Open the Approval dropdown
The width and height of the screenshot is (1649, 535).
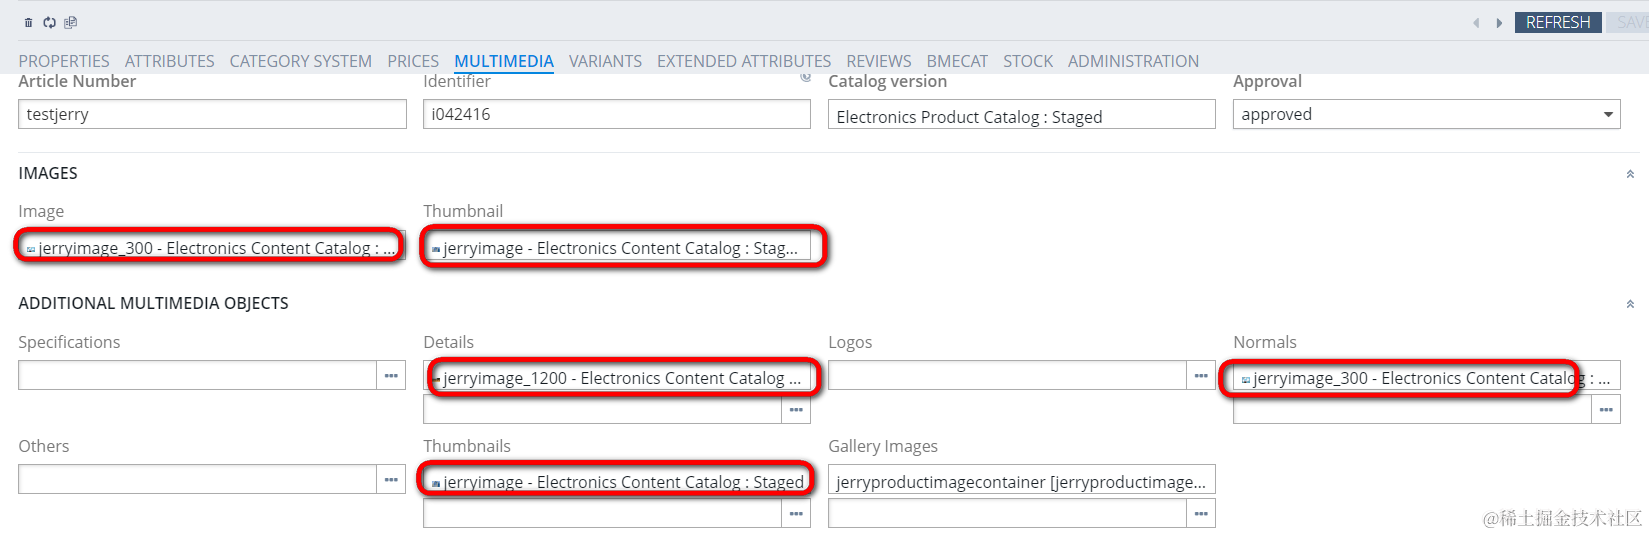coord(1608,115)
